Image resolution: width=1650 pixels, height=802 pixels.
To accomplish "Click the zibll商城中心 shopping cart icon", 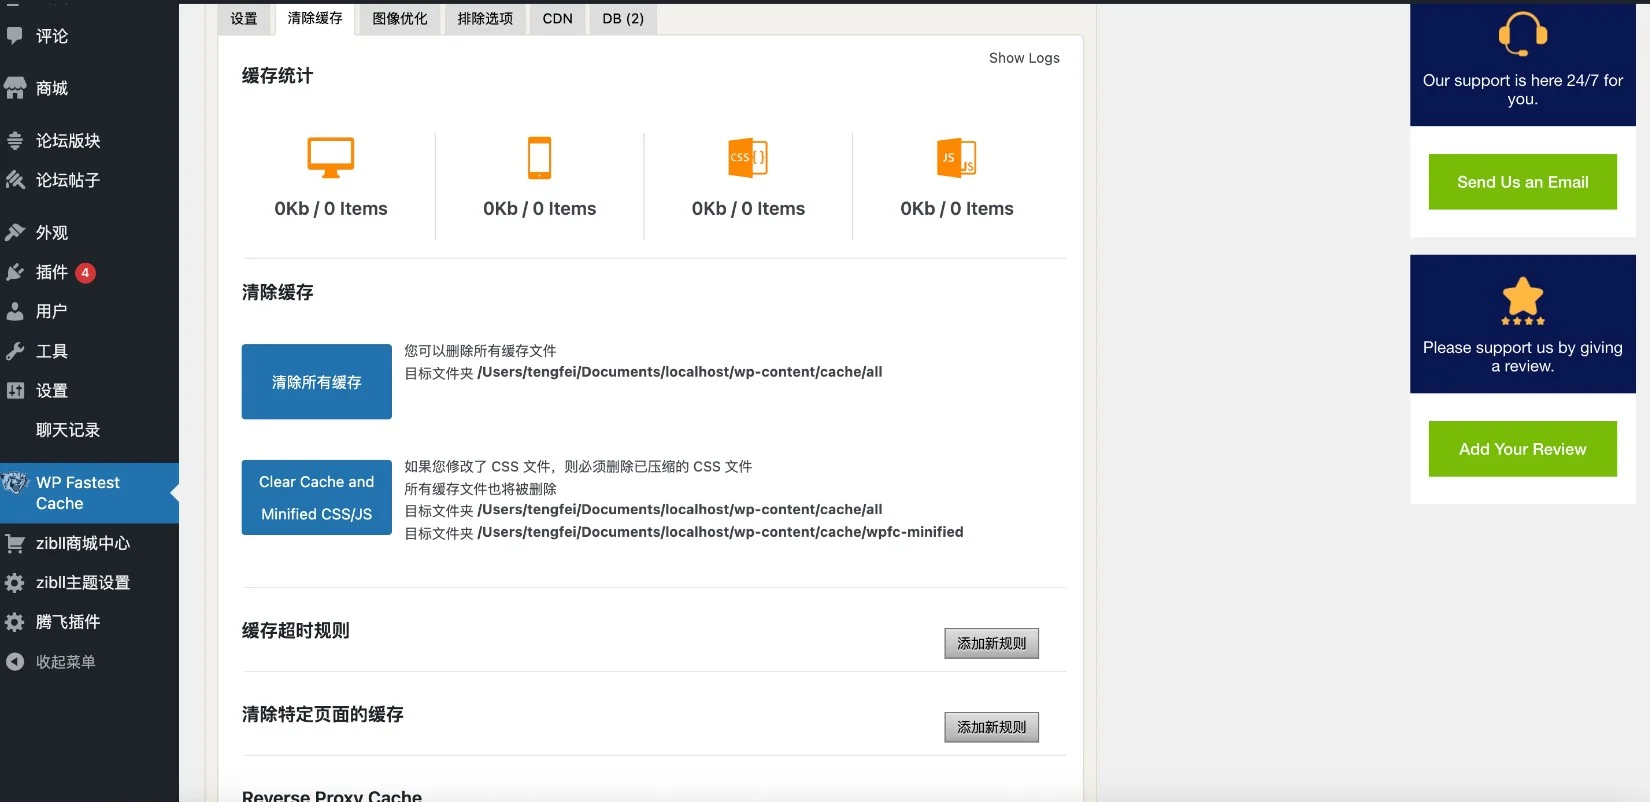I will click(x=15, y=543).
